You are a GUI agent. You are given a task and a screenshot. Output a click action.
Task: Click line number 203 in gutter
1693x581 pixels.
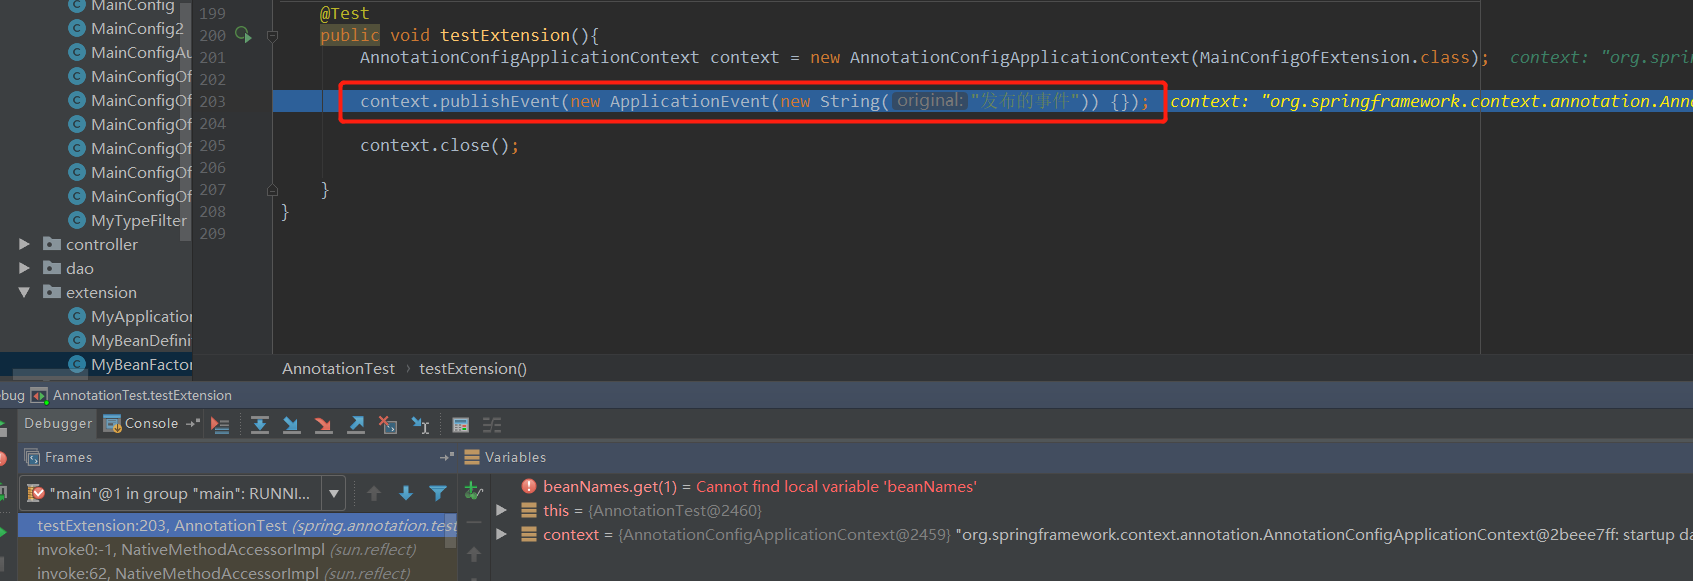[213, 102]
